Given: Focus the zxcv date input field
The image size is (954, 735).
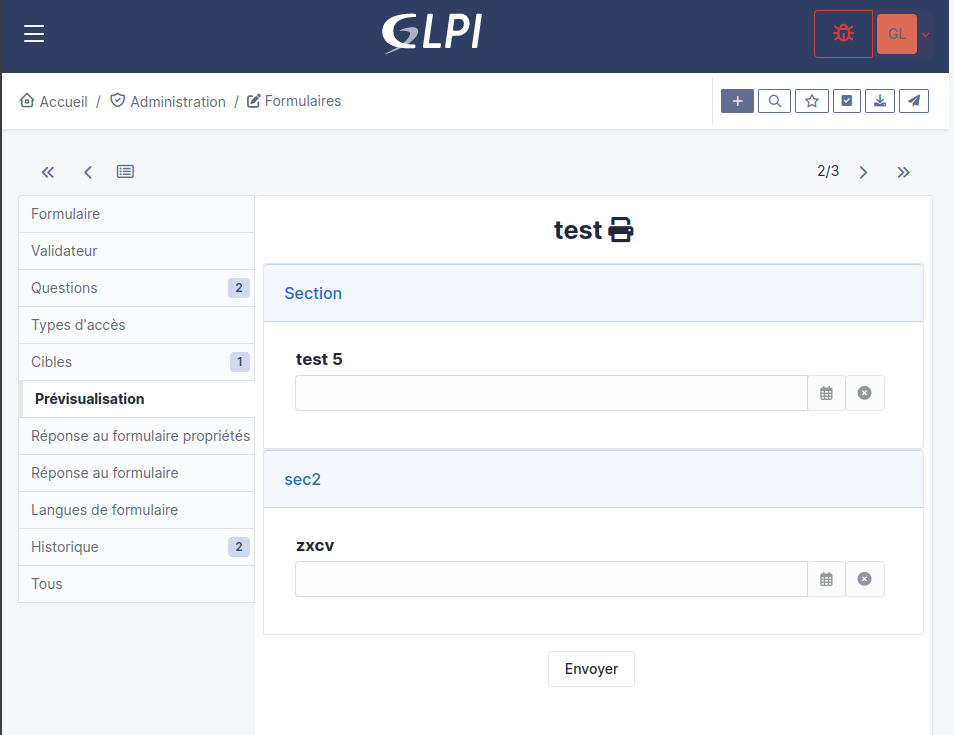Looking at the screenshot, I should (x=551, y=579).
